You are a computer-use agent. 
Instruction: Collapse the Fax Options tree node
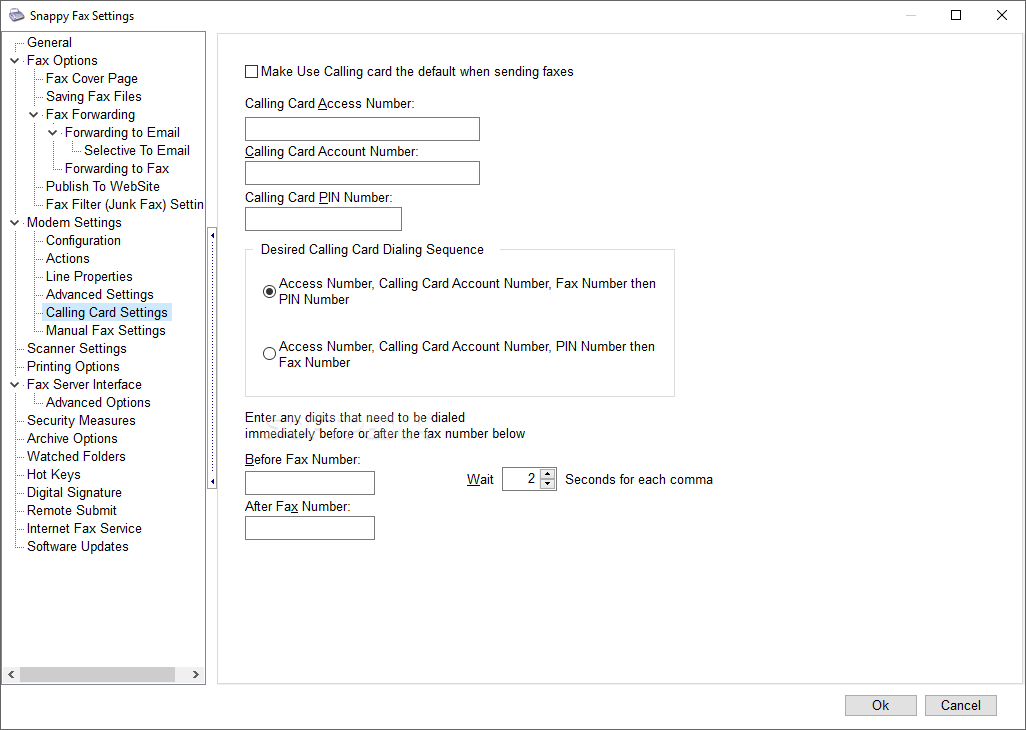tap(14, 61)
